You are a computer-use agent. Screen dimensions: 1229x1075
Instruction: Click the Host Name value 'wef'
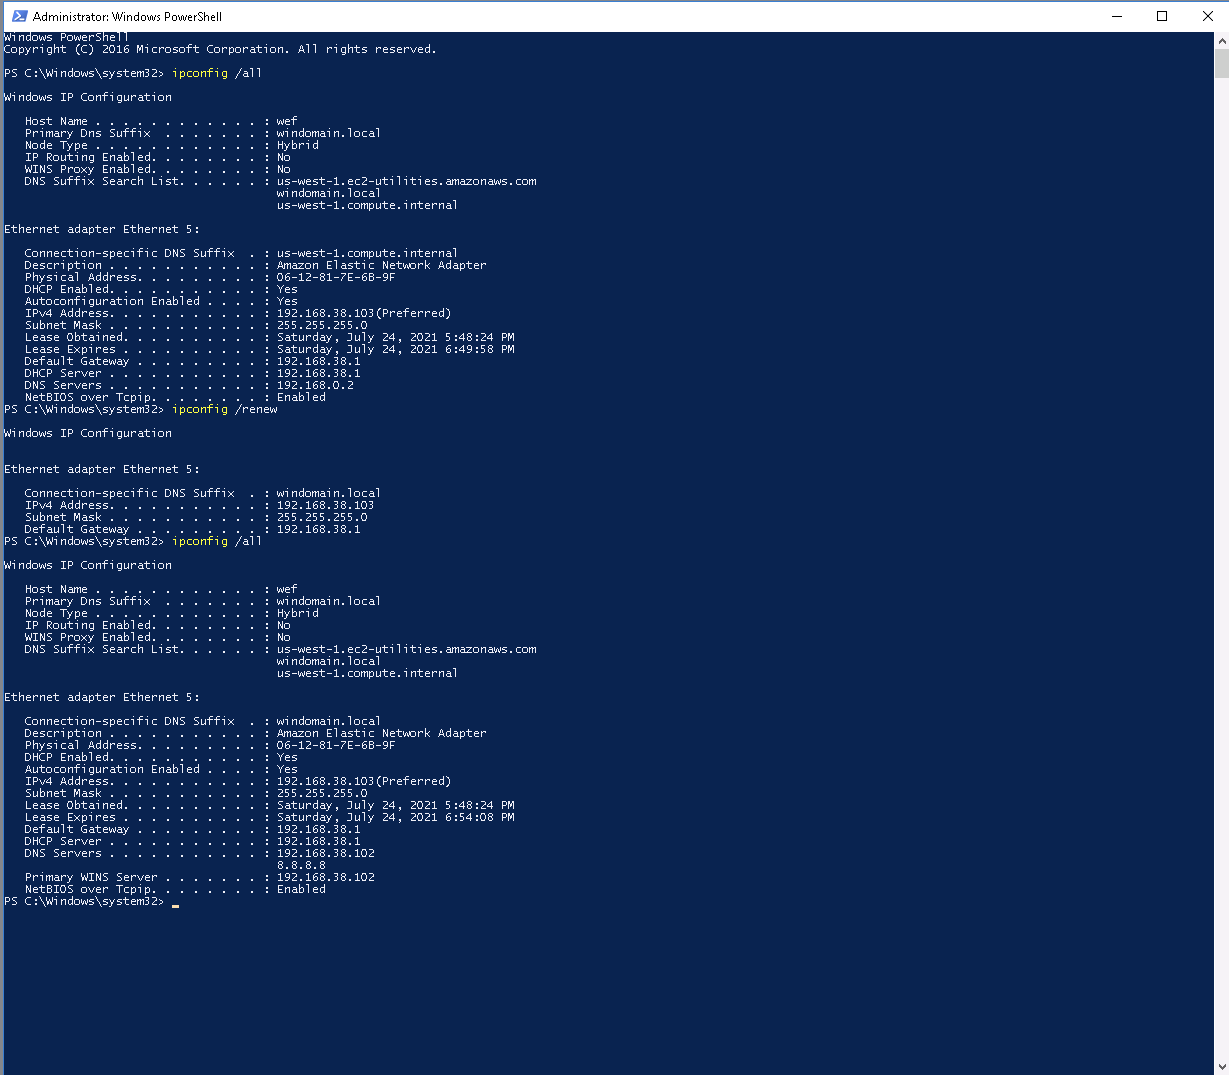[285, 120]
